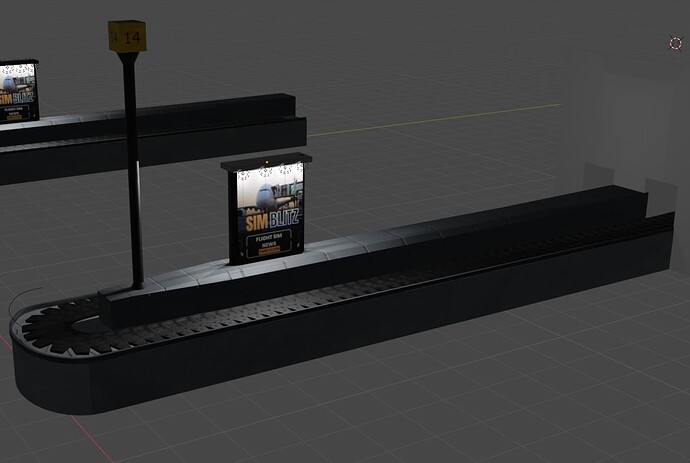
Task: Click the orange origin dot atop center billboard
Action: (x=266, y=161)
